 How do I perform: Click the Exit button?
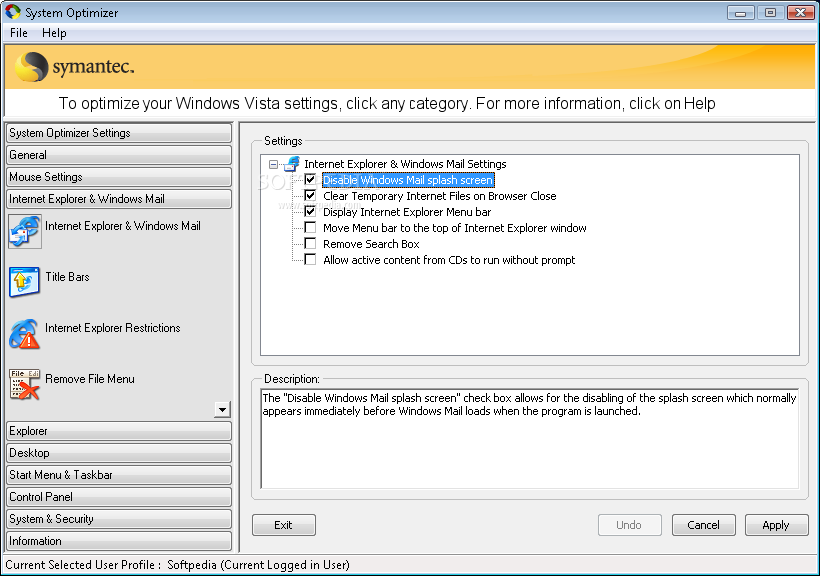pyautogui.click(x=283, y=525)
